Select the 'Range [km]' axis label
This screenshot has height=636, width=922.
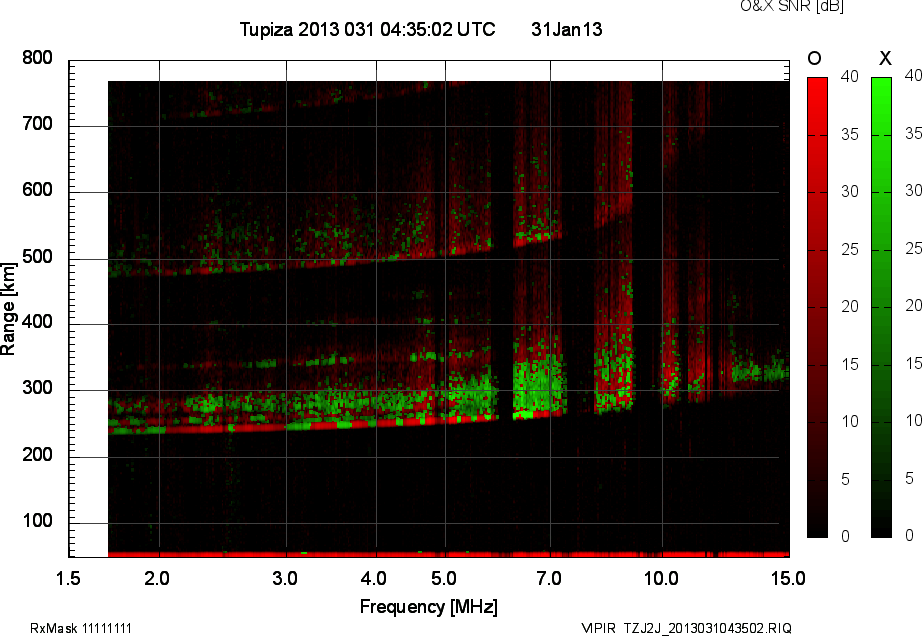click(x=9, y=307)
